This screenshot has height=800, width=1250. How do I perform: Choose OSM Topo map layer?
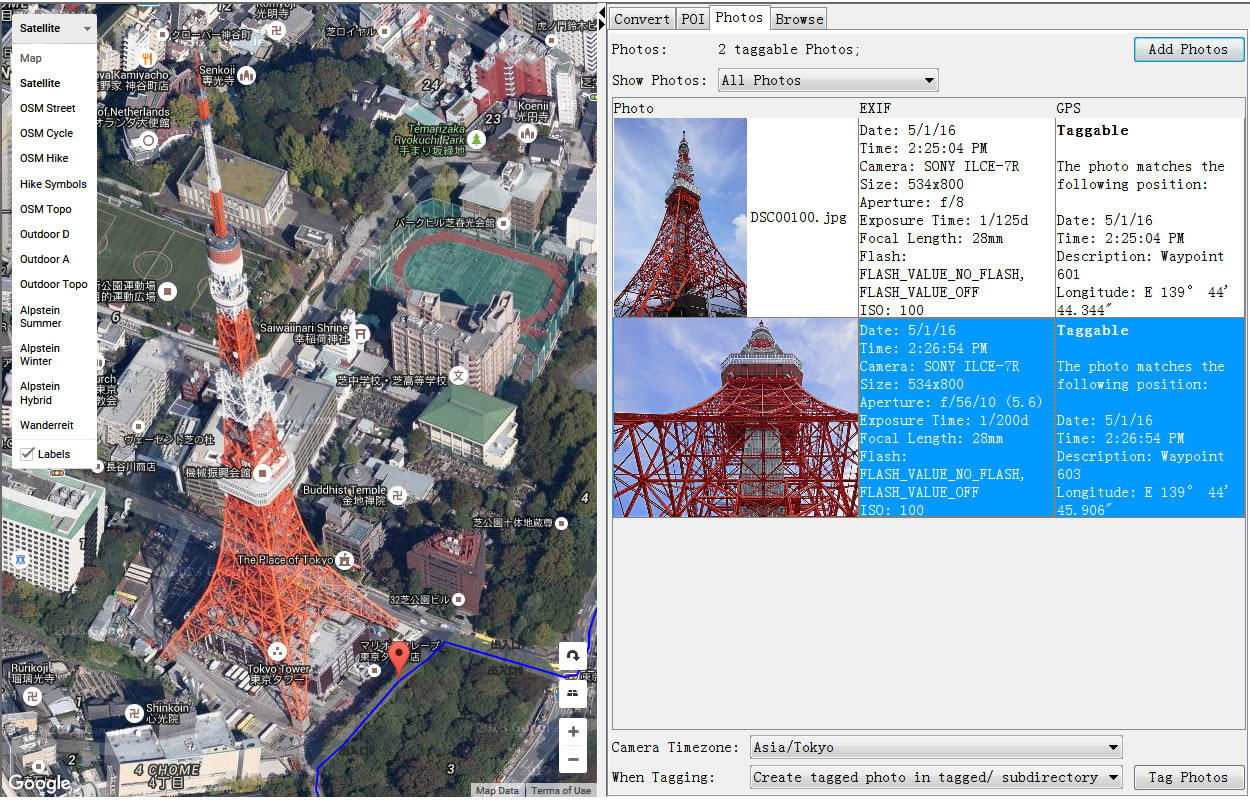click(x=46, y=209)
